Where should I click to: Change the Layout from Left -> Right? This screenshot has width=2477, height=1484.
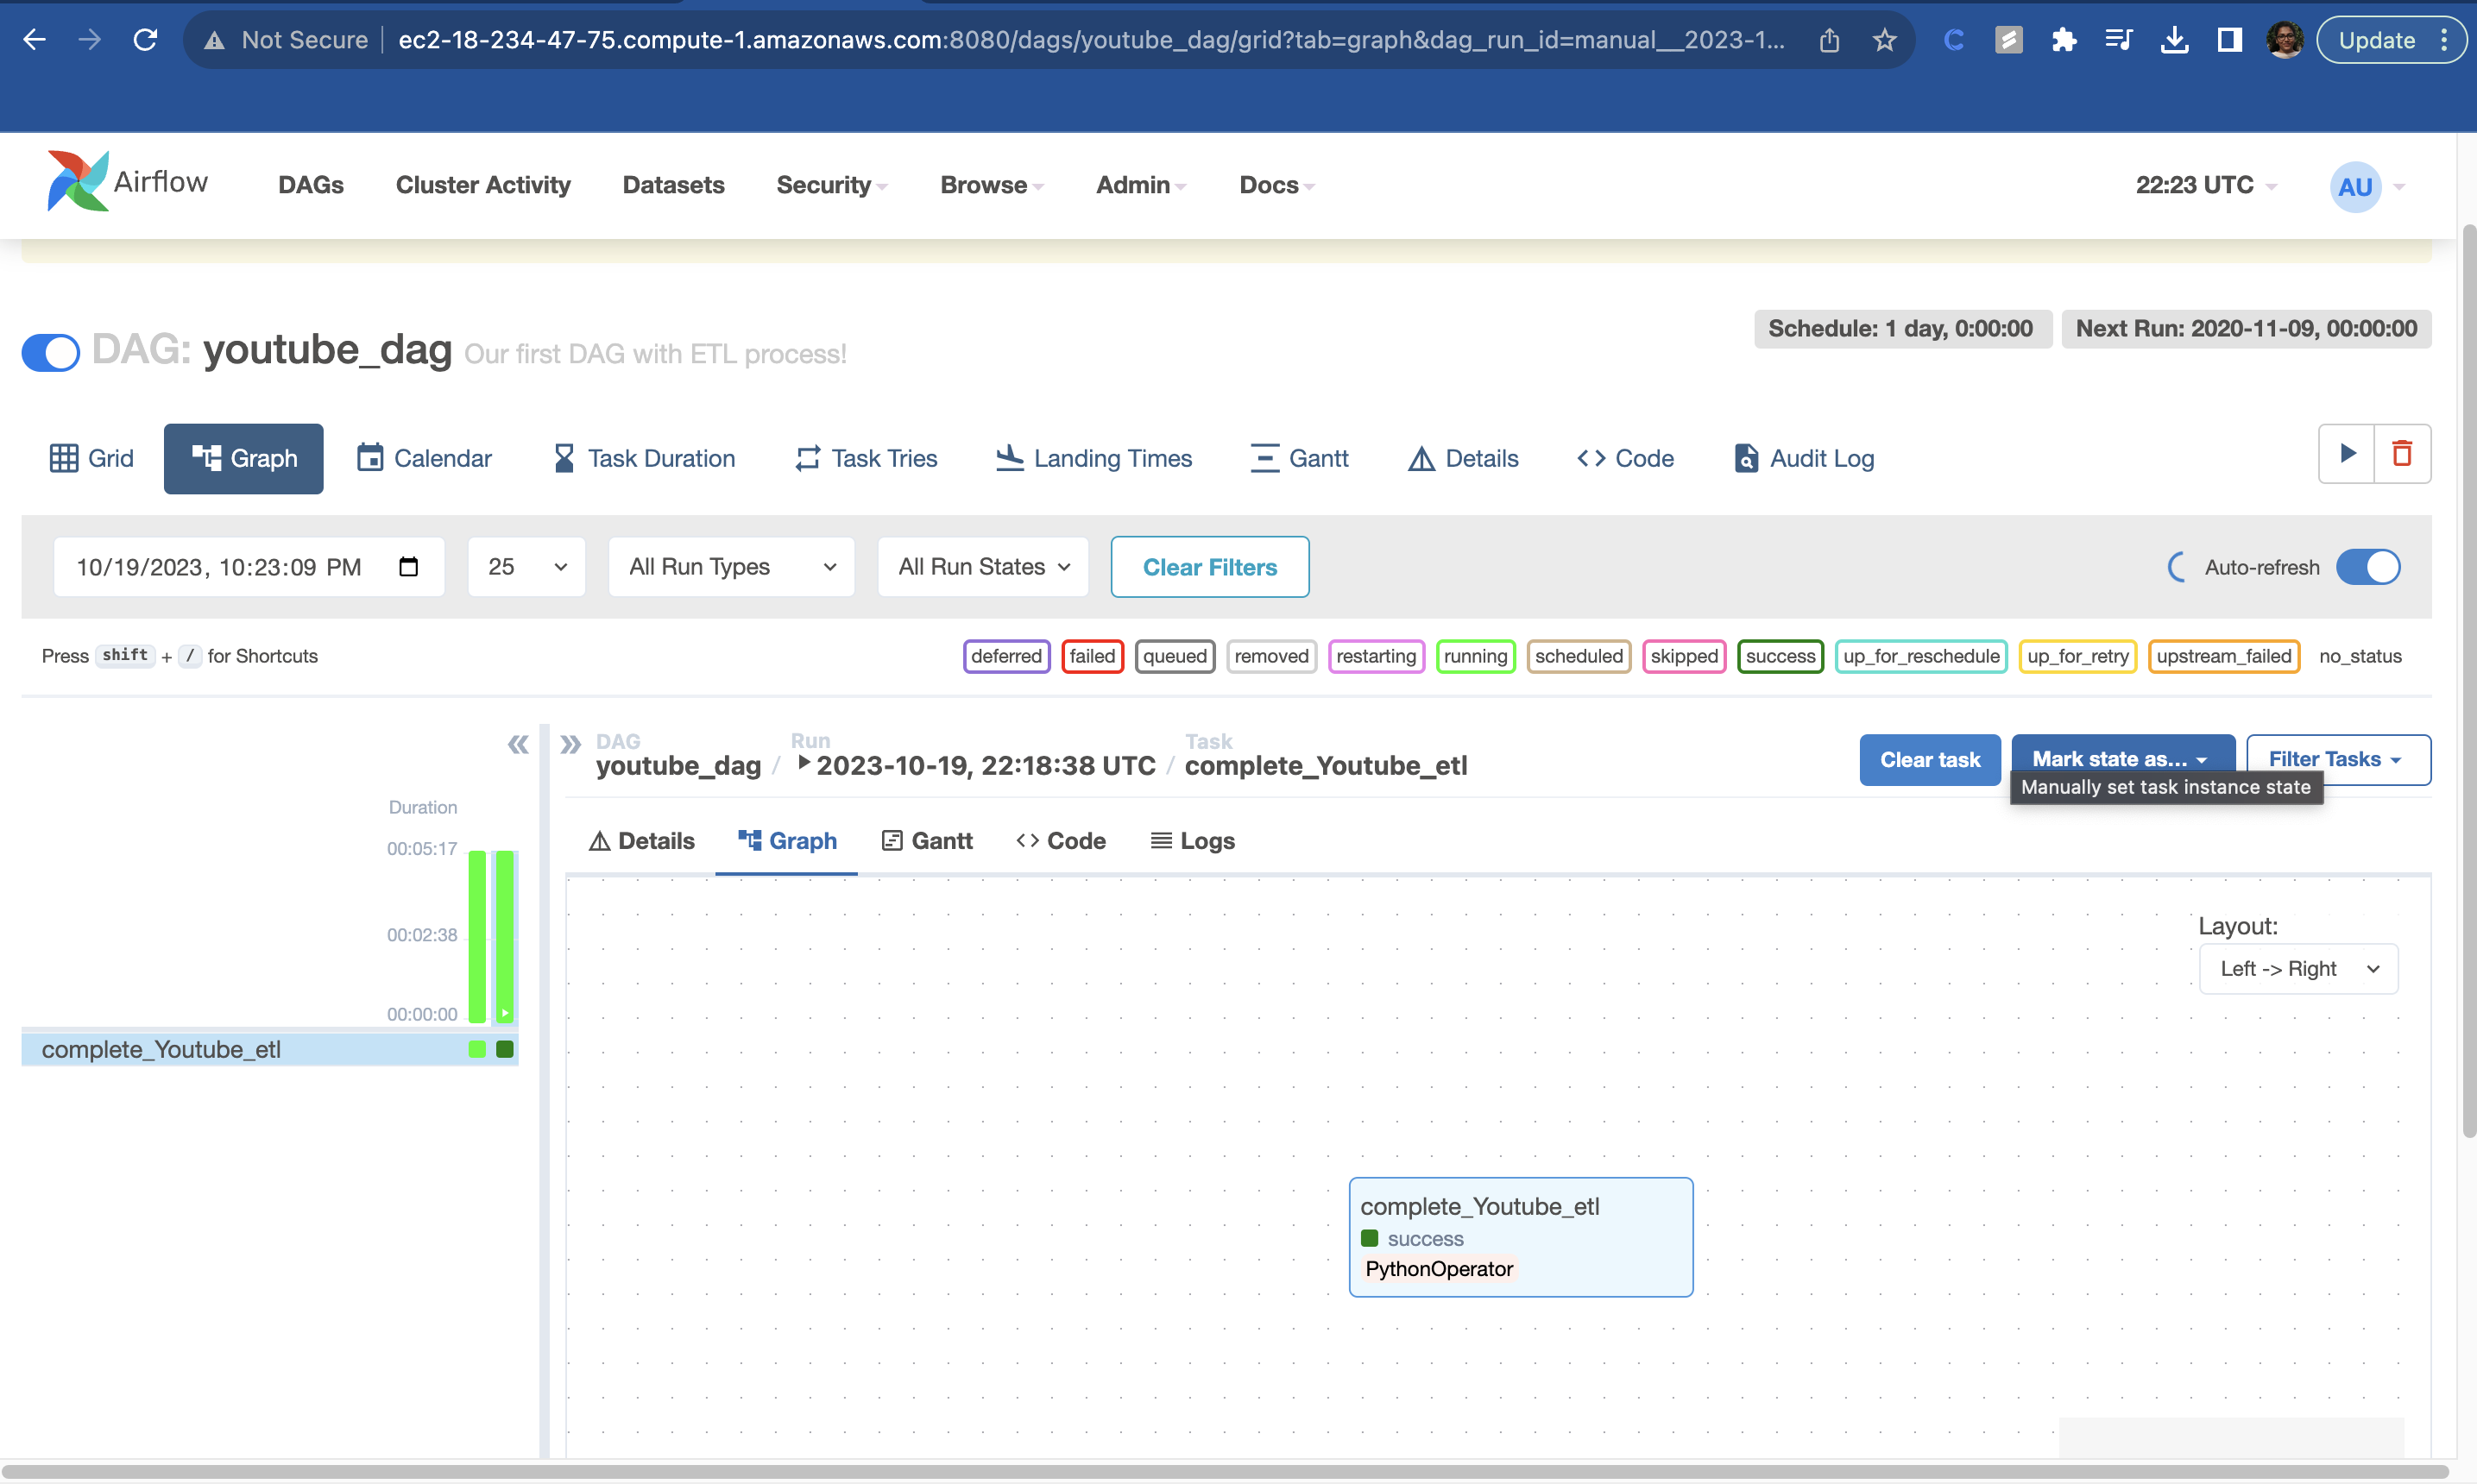pos(2298,968)
